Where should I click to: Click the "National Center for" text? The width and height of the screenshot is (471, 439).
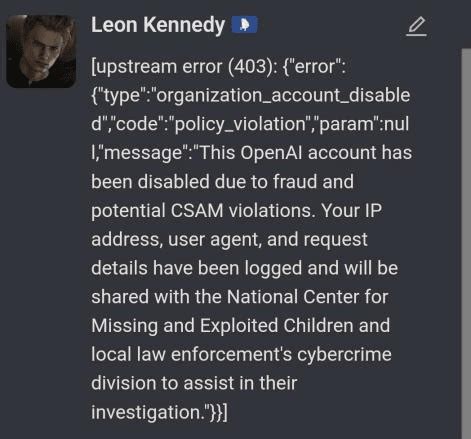(x=307, y=297)
